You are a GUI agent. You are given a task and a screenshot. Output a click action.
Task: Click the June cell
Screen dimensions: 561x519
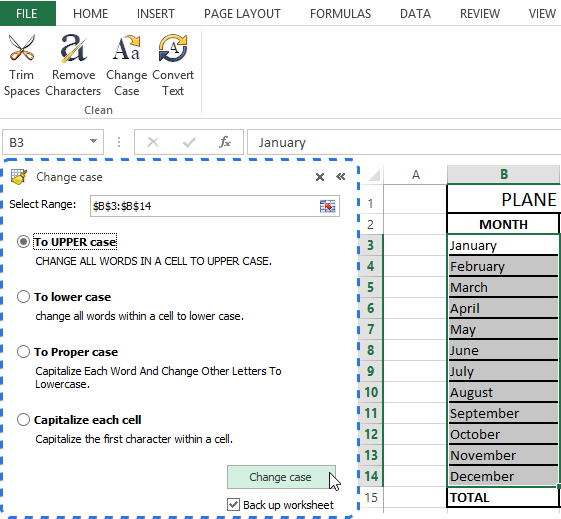(x=503, y=350)
